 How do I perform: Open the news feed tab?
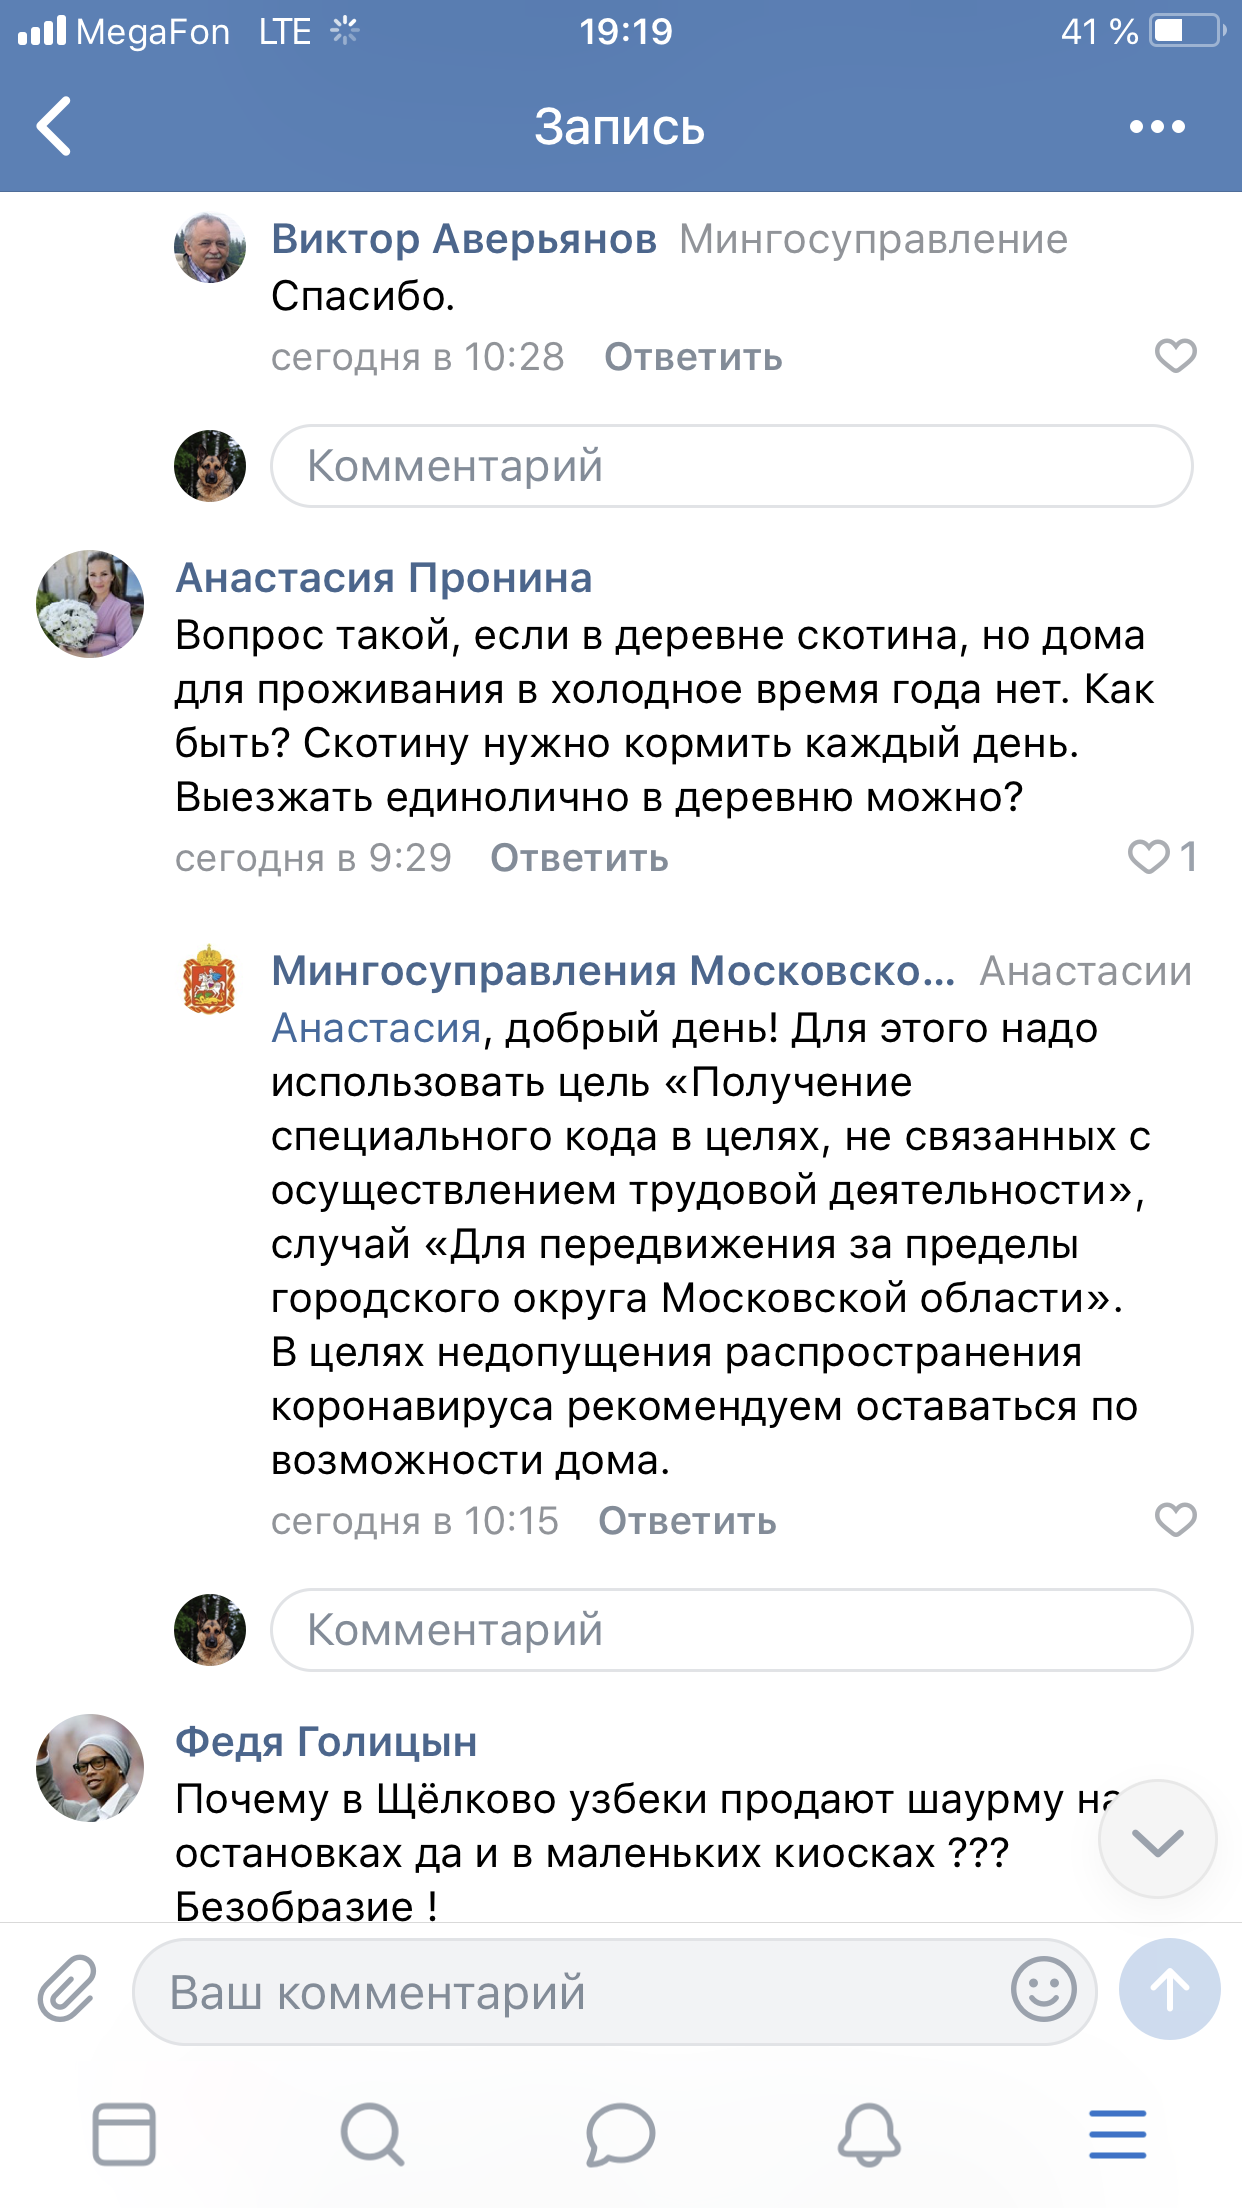pos(124,2134)
